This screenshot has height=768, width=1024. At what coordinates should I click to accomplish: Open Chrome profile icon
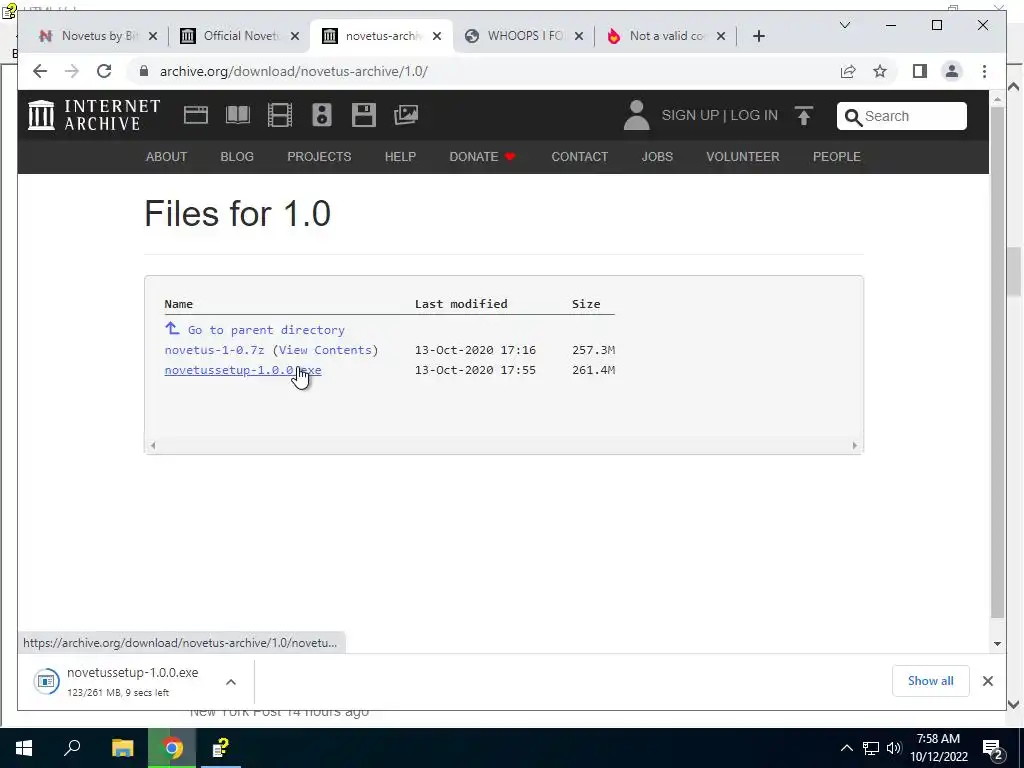point(952,71)
